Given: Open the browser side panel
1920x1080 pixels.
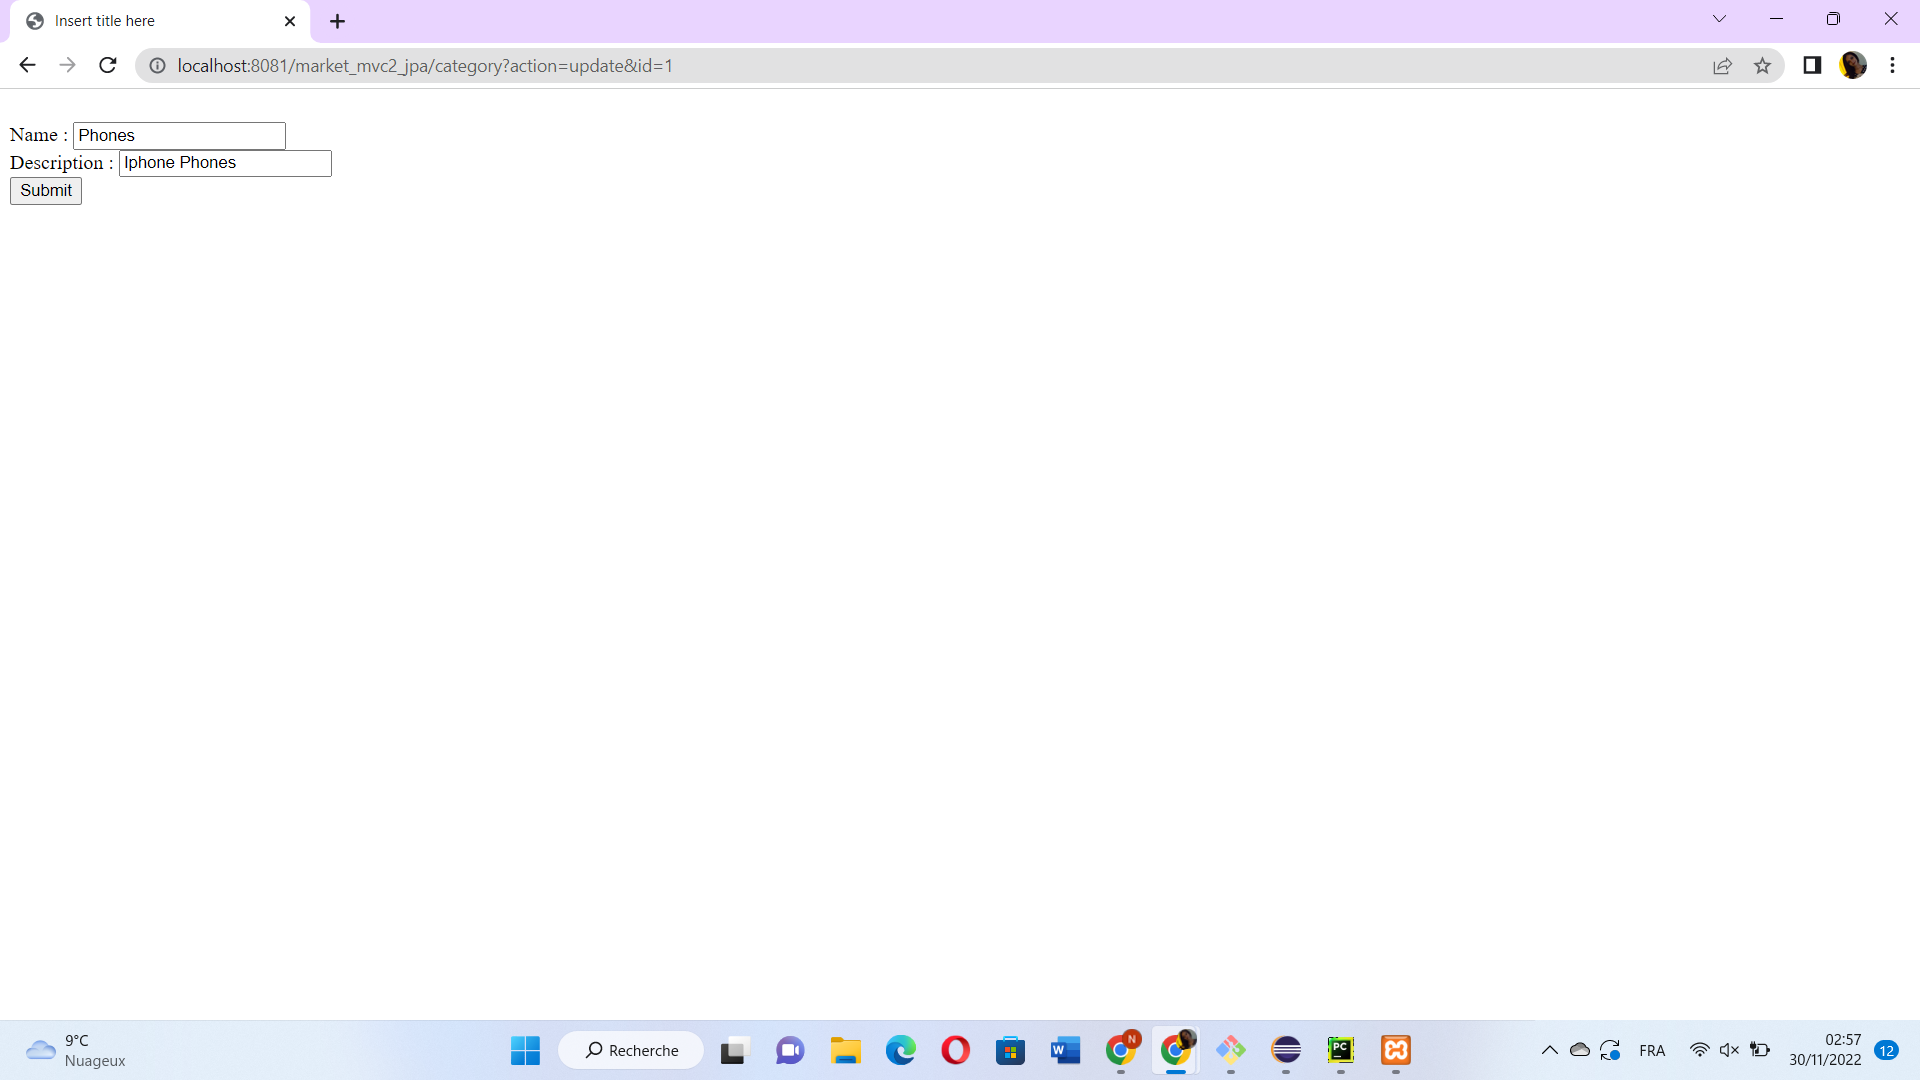Looking at the screenshot, I should coord(1811,66).
